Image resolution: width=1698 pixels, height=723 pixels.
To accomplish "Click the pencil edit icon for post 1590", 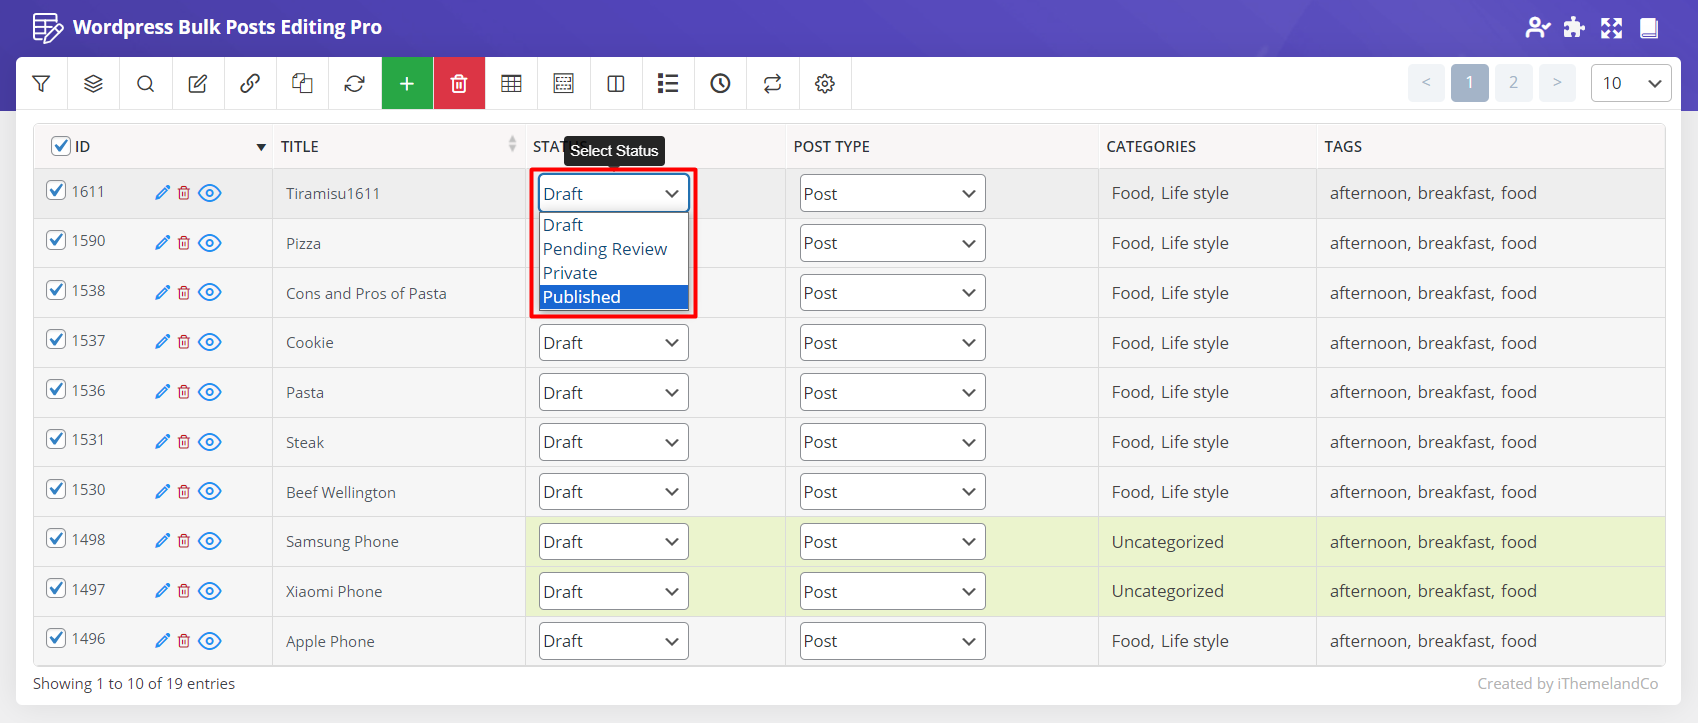I will [162, 242].
